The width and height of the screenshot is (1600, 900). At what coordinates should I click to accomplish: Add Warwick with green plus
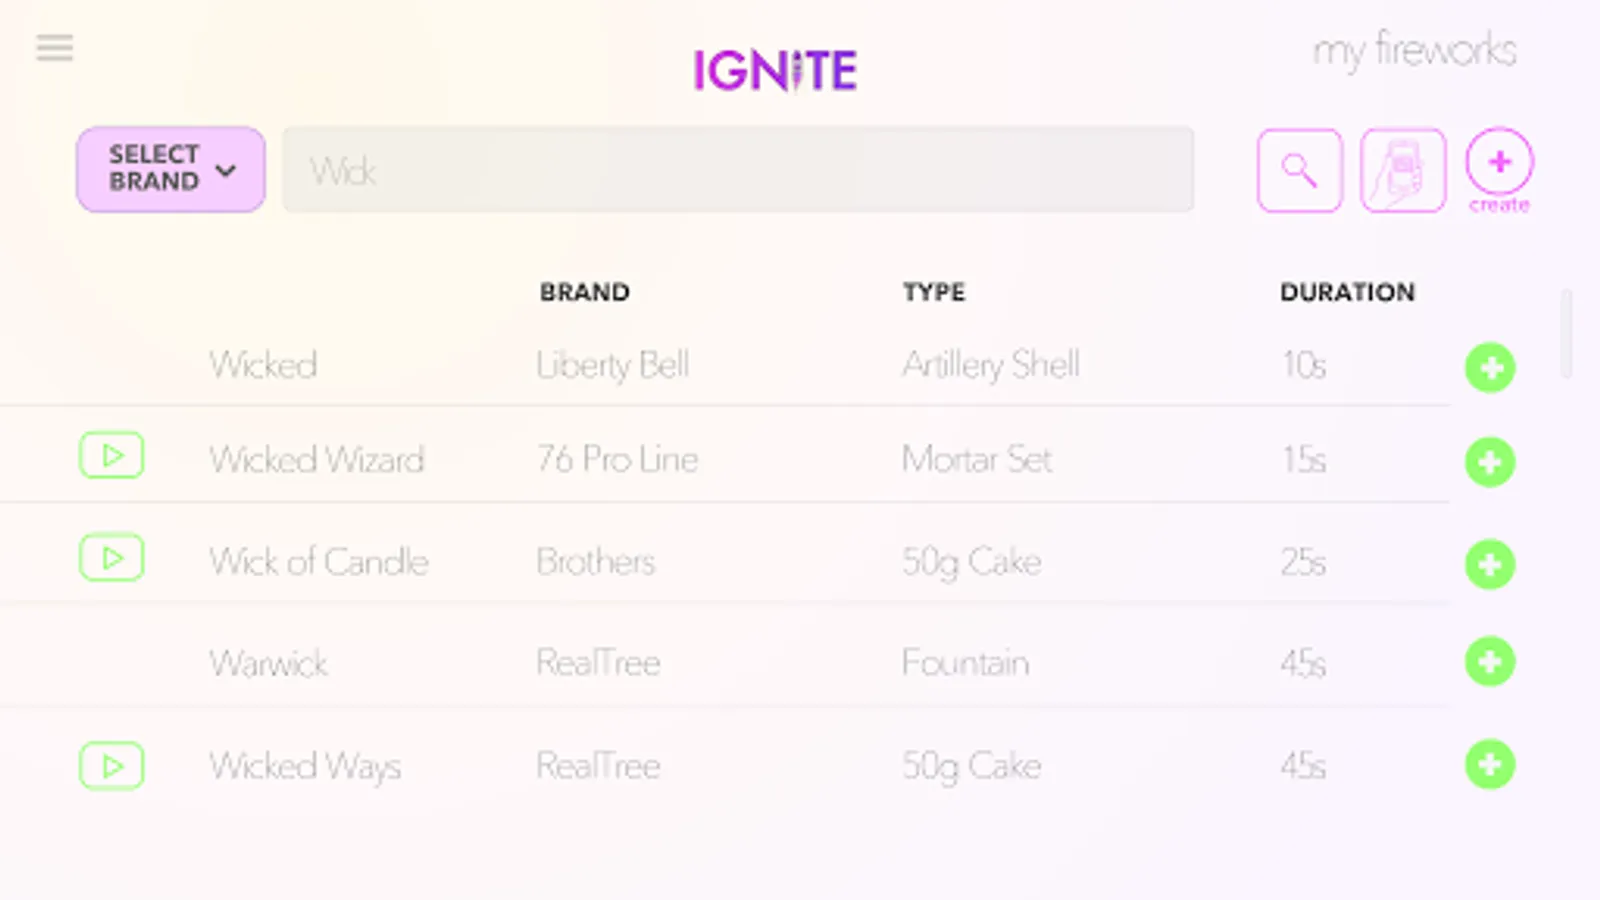(x=1490, y=662)
